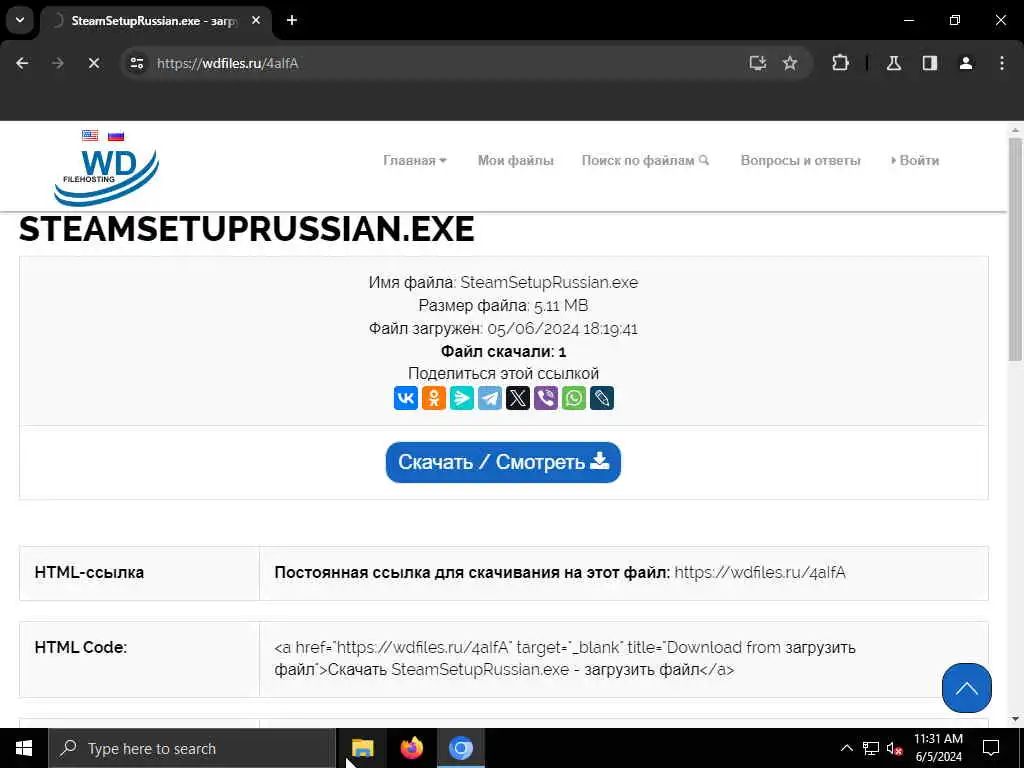Viewport: 1024px width, 768px height.
Task: Go back to the previous page
Action: [x=22, y=63]
